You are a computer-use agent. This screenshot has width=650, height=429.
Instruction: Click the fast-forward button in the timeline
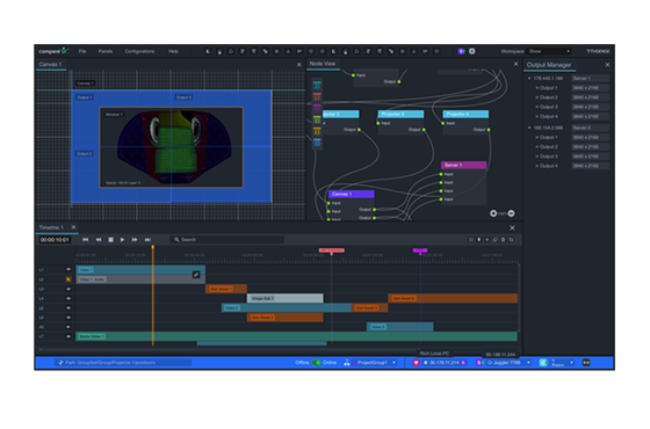[x=134, y=240]
